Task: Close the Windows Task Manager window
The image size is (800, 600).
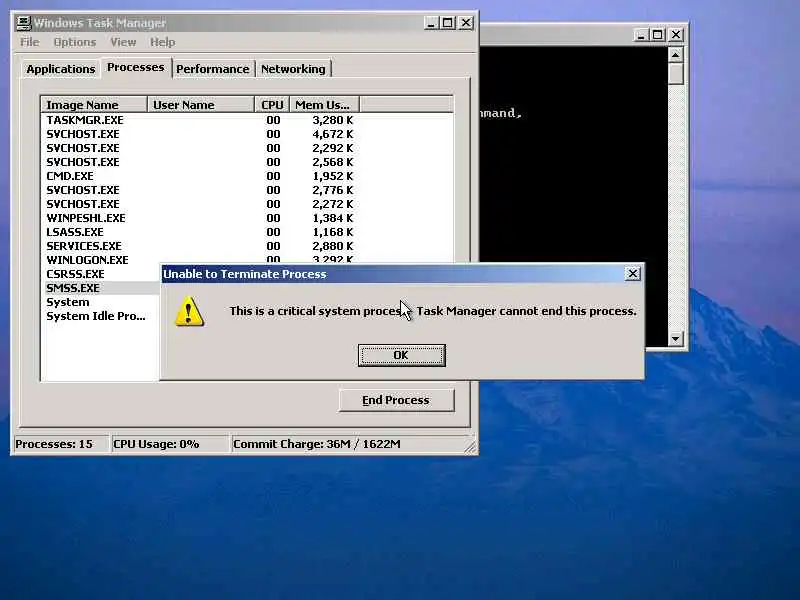Action: pyautogui.click(x=466, y=23)
